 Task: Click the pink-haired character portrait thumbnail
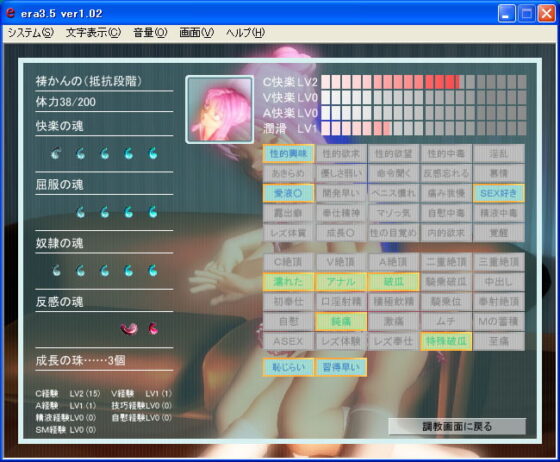(220, 109)
